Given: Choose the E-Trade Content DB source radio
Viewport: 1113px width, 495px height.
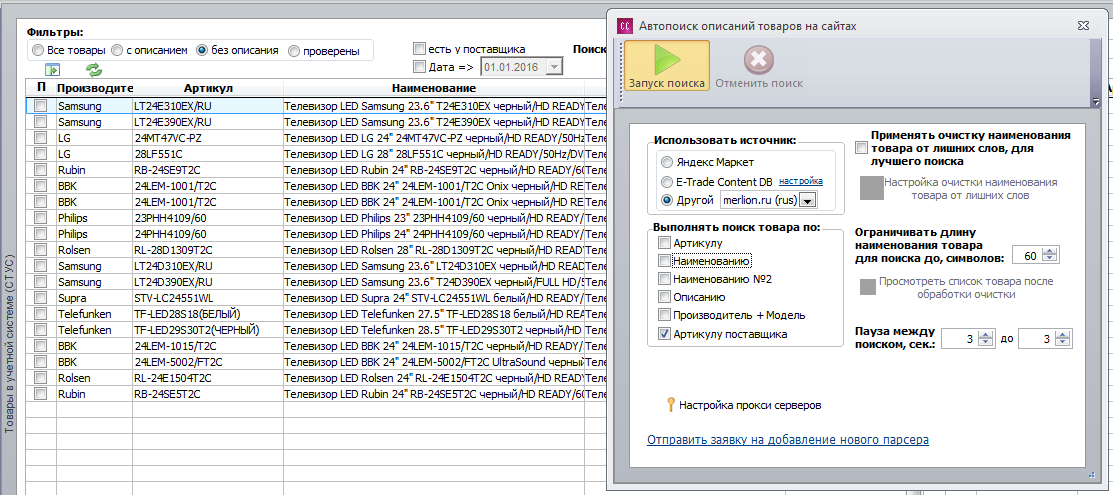Looking at the screenshot, I should point(666,181).
